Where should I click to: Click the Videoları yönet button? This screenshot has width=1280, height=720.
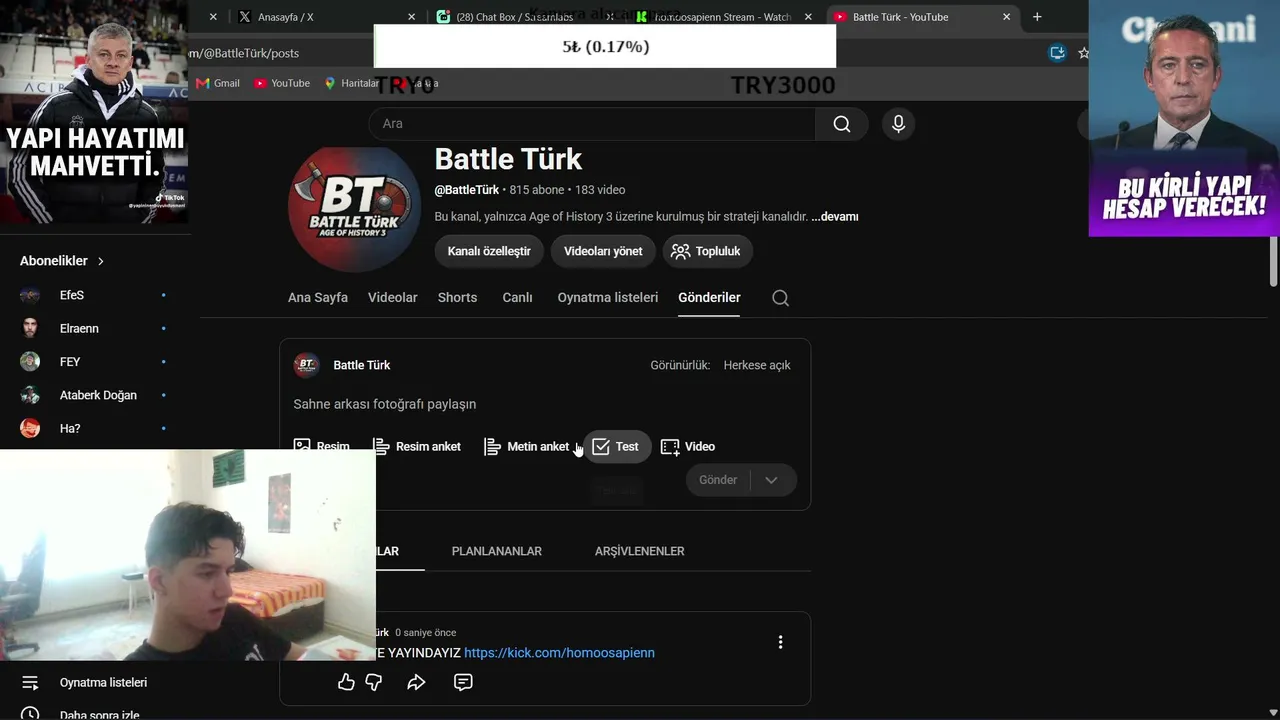pos(603,251)
